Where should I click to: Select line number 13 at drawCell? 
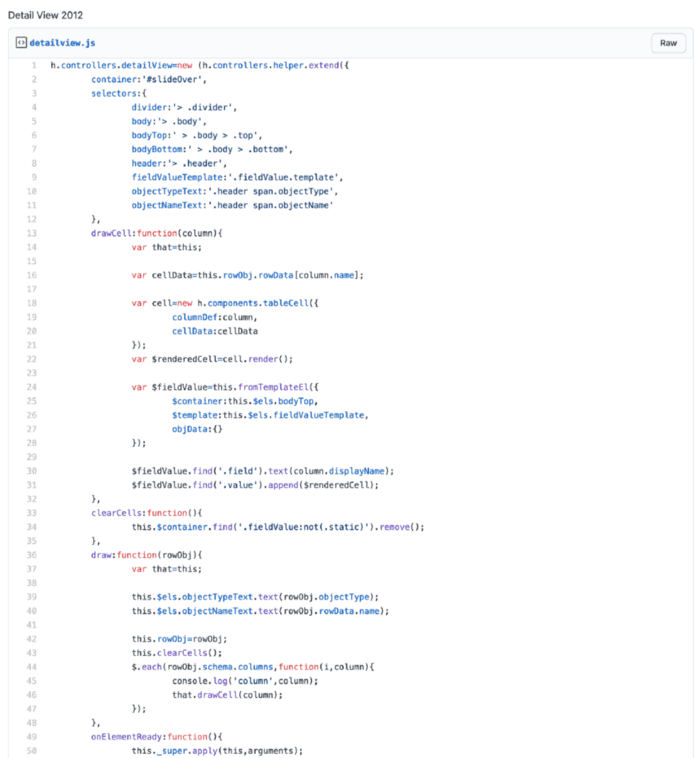pyautogui.click(x=32, y=233)
